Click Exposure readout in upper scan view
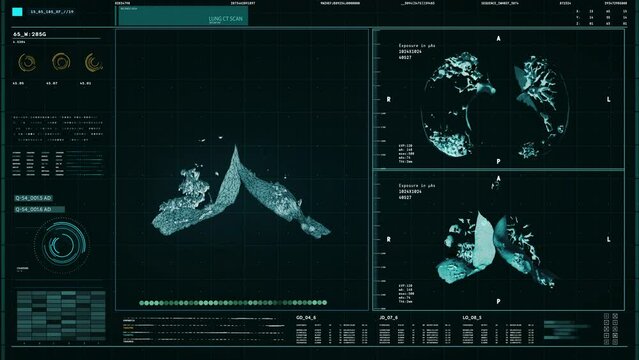This screenshot has height=360, width=639. pos(416,52)
